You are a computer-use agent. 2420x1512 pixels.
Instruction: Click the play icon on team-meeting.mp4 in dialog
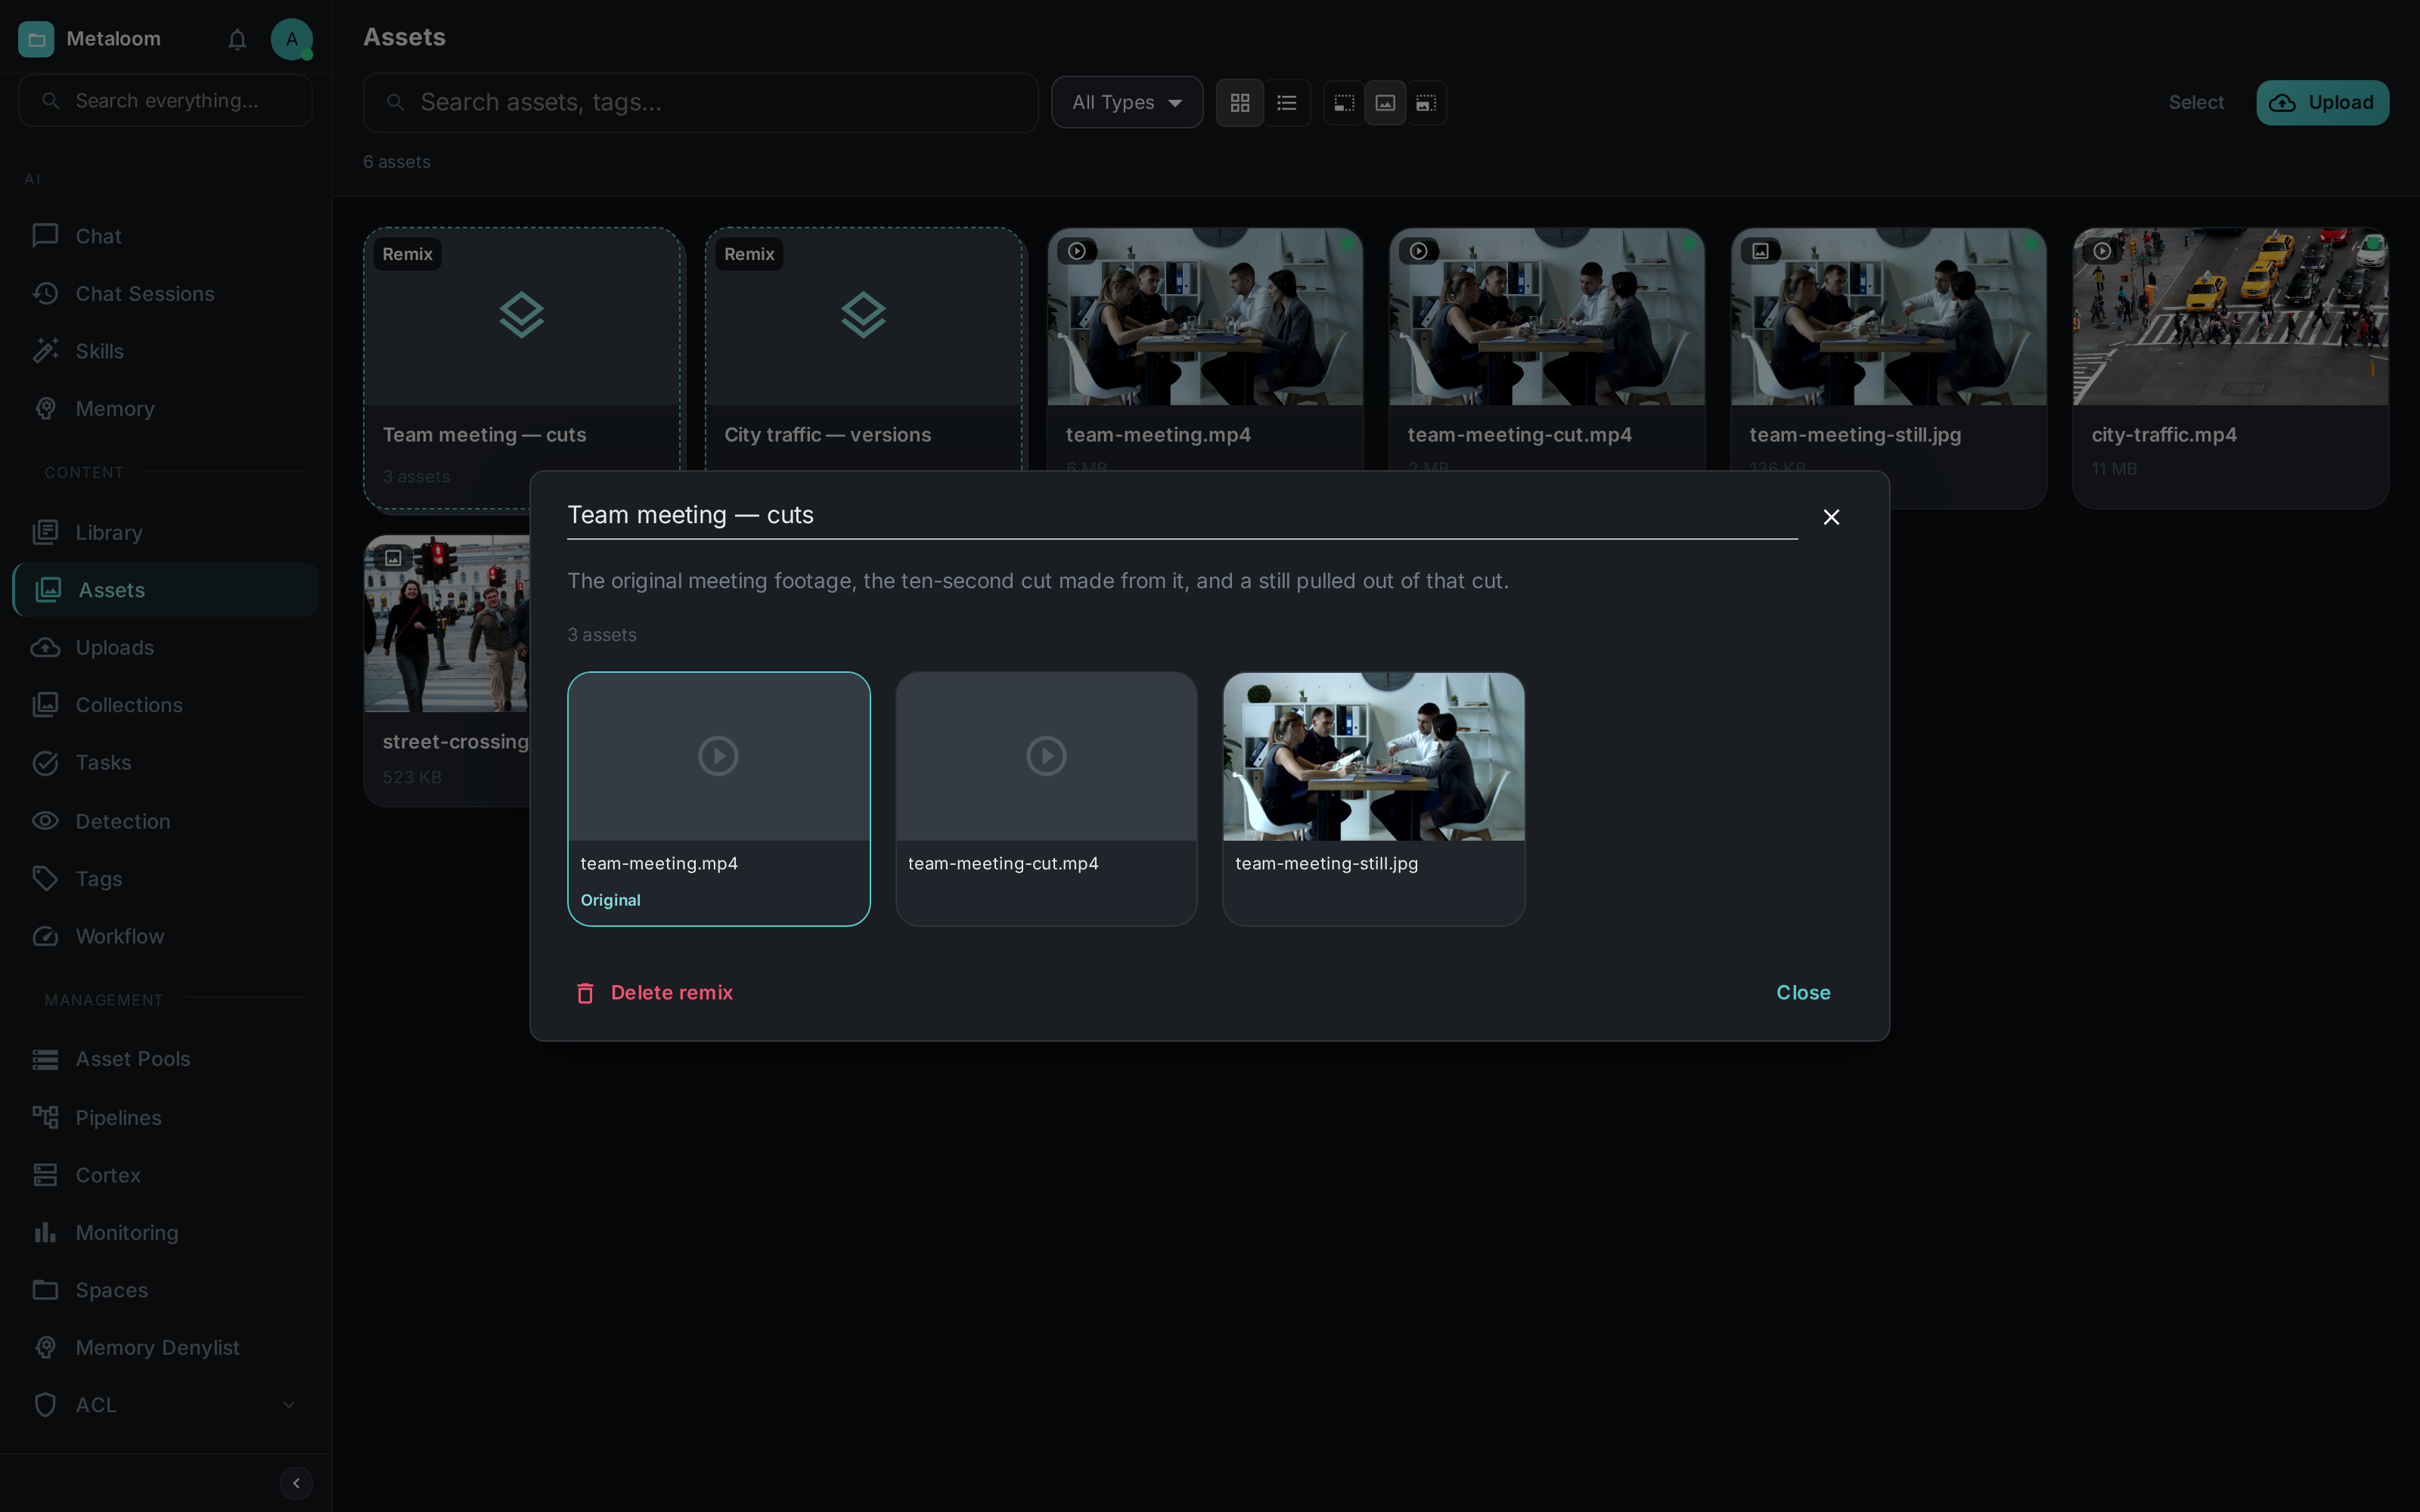pos(718,756)
